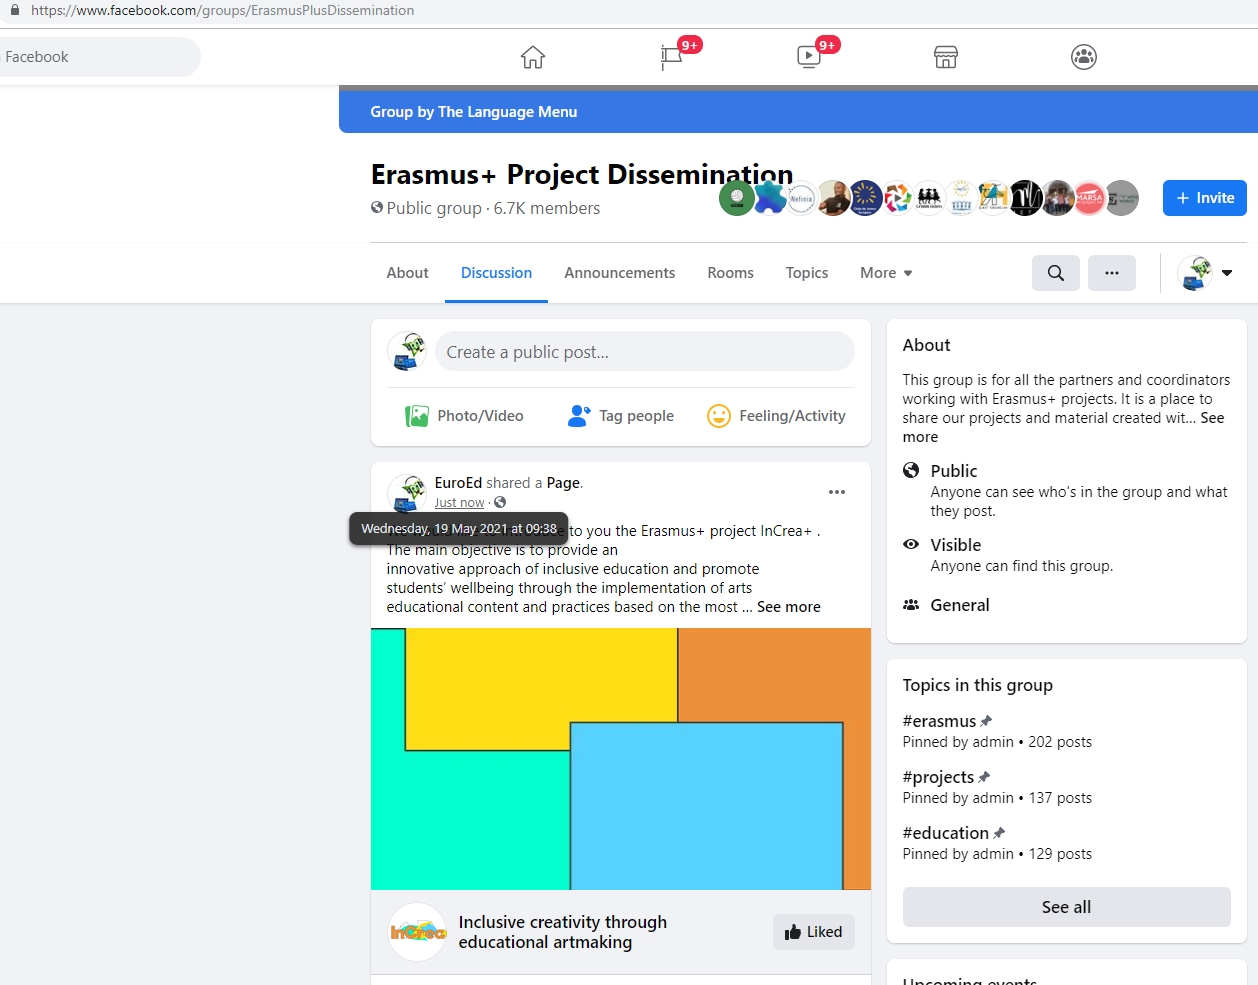Viewport: 1258px width, 985px height.
Task: Open the #erasmus topic
Action: [x=940, y=721]
